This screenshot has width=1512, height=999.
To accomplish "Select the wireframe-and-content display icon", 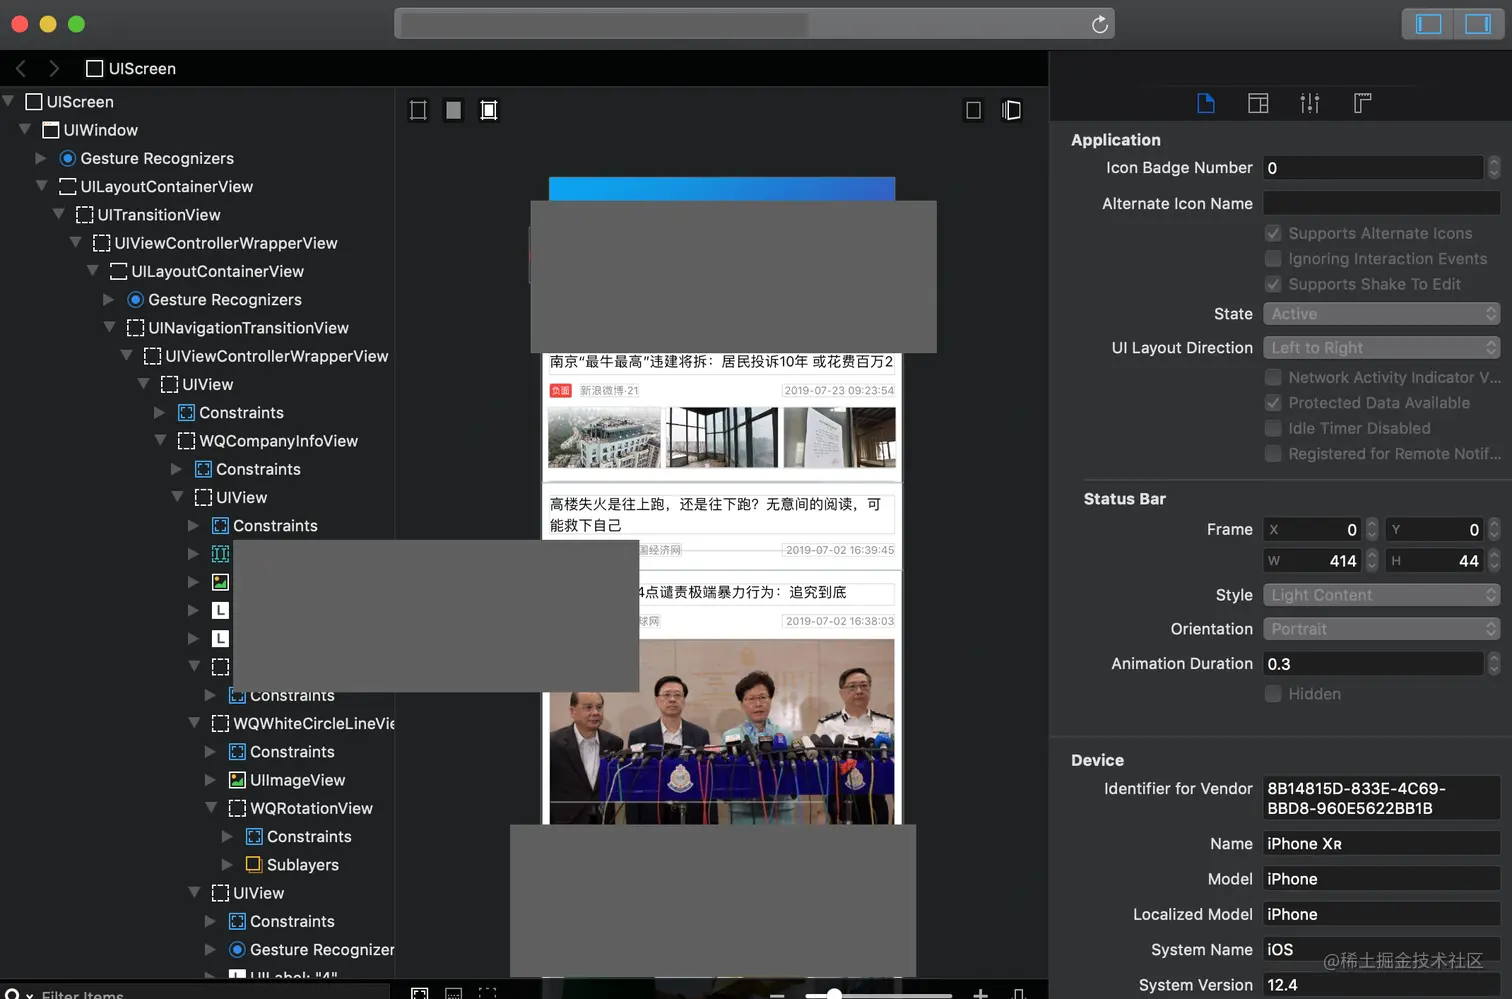I will click(x=489, y=110).
